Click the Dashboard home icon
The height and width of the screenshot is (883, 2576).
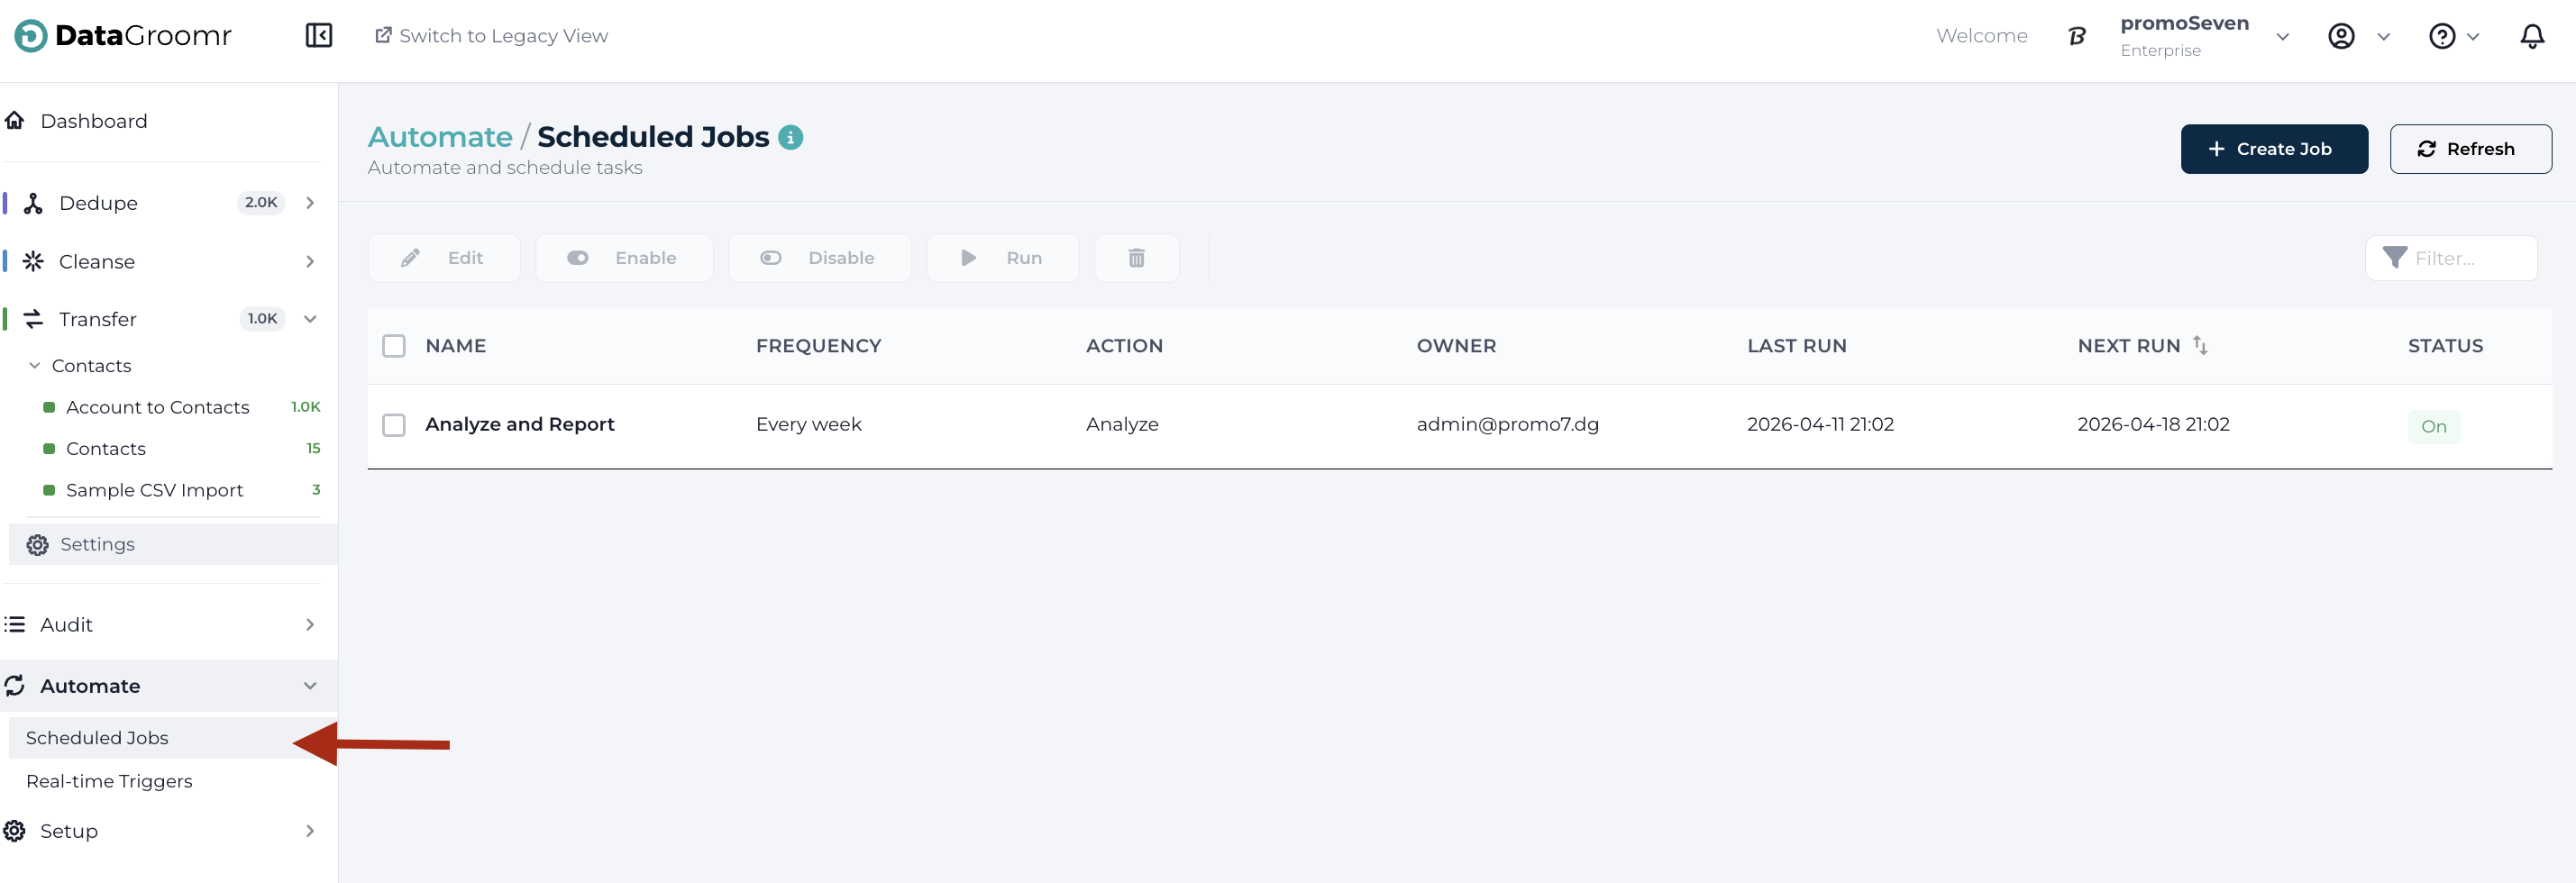(15, 121)
